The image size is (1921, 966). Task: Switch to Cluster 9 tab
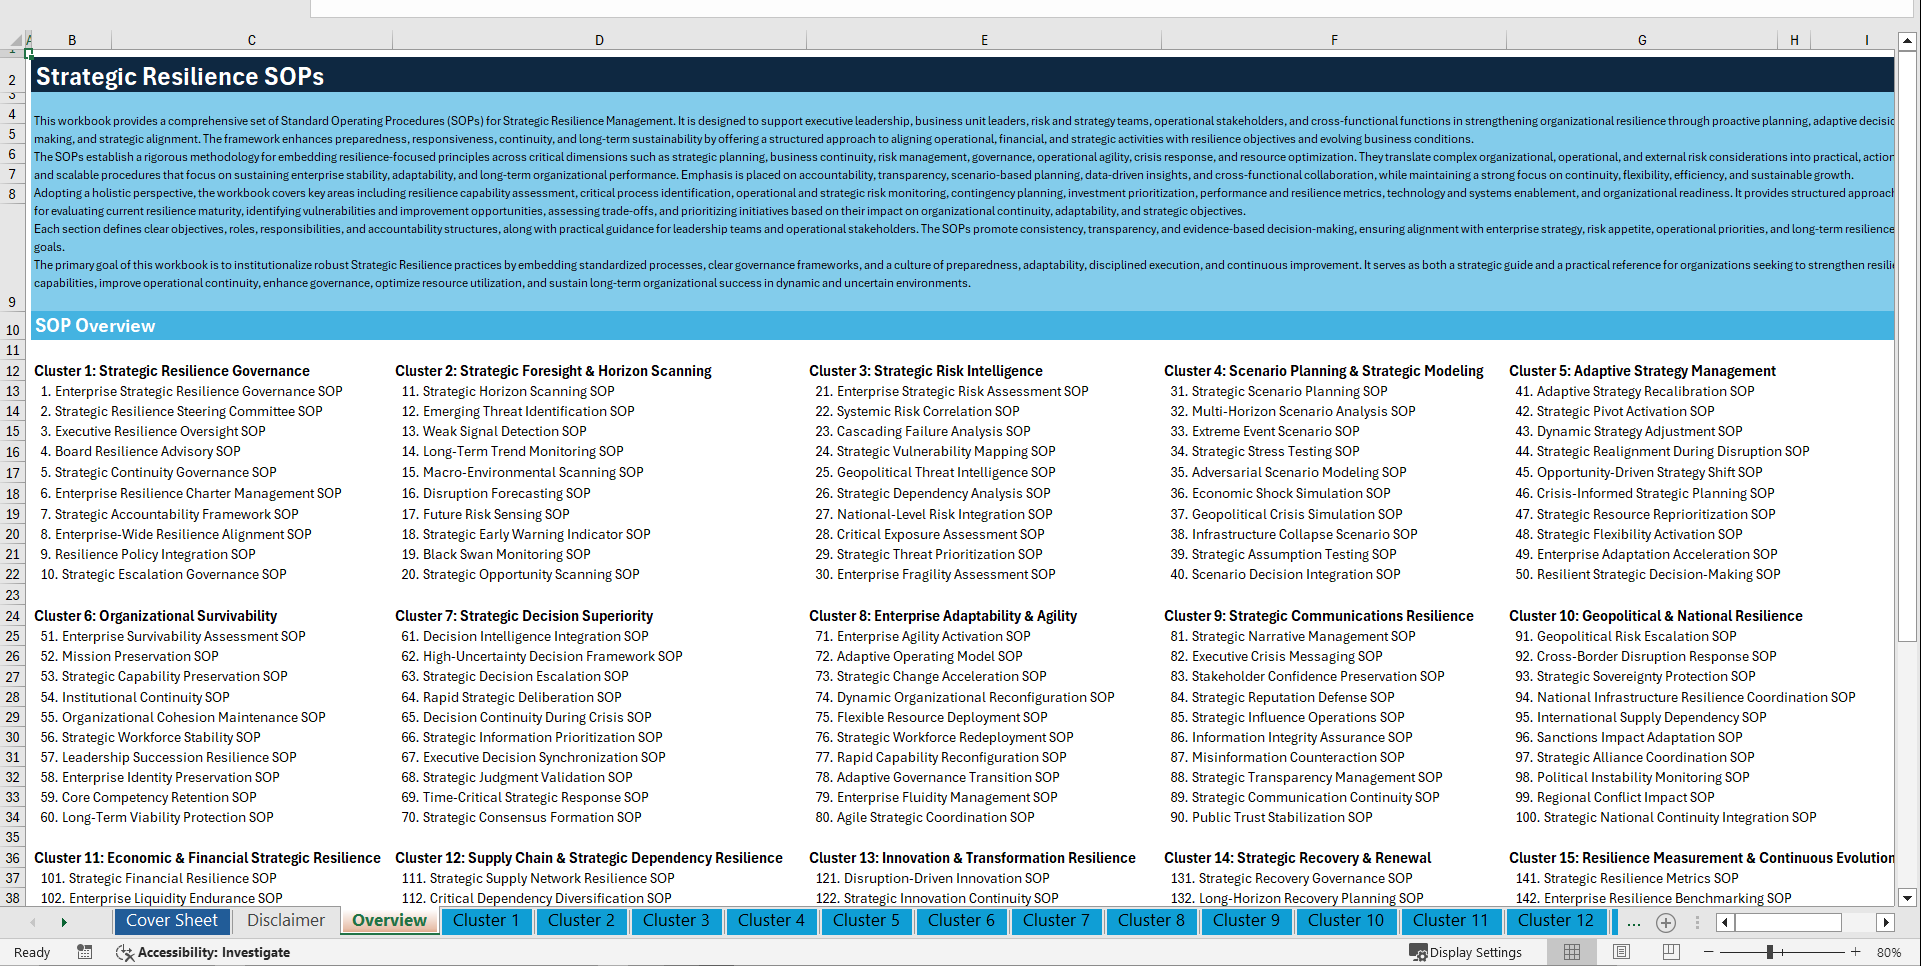click(x=1246, y=921)
